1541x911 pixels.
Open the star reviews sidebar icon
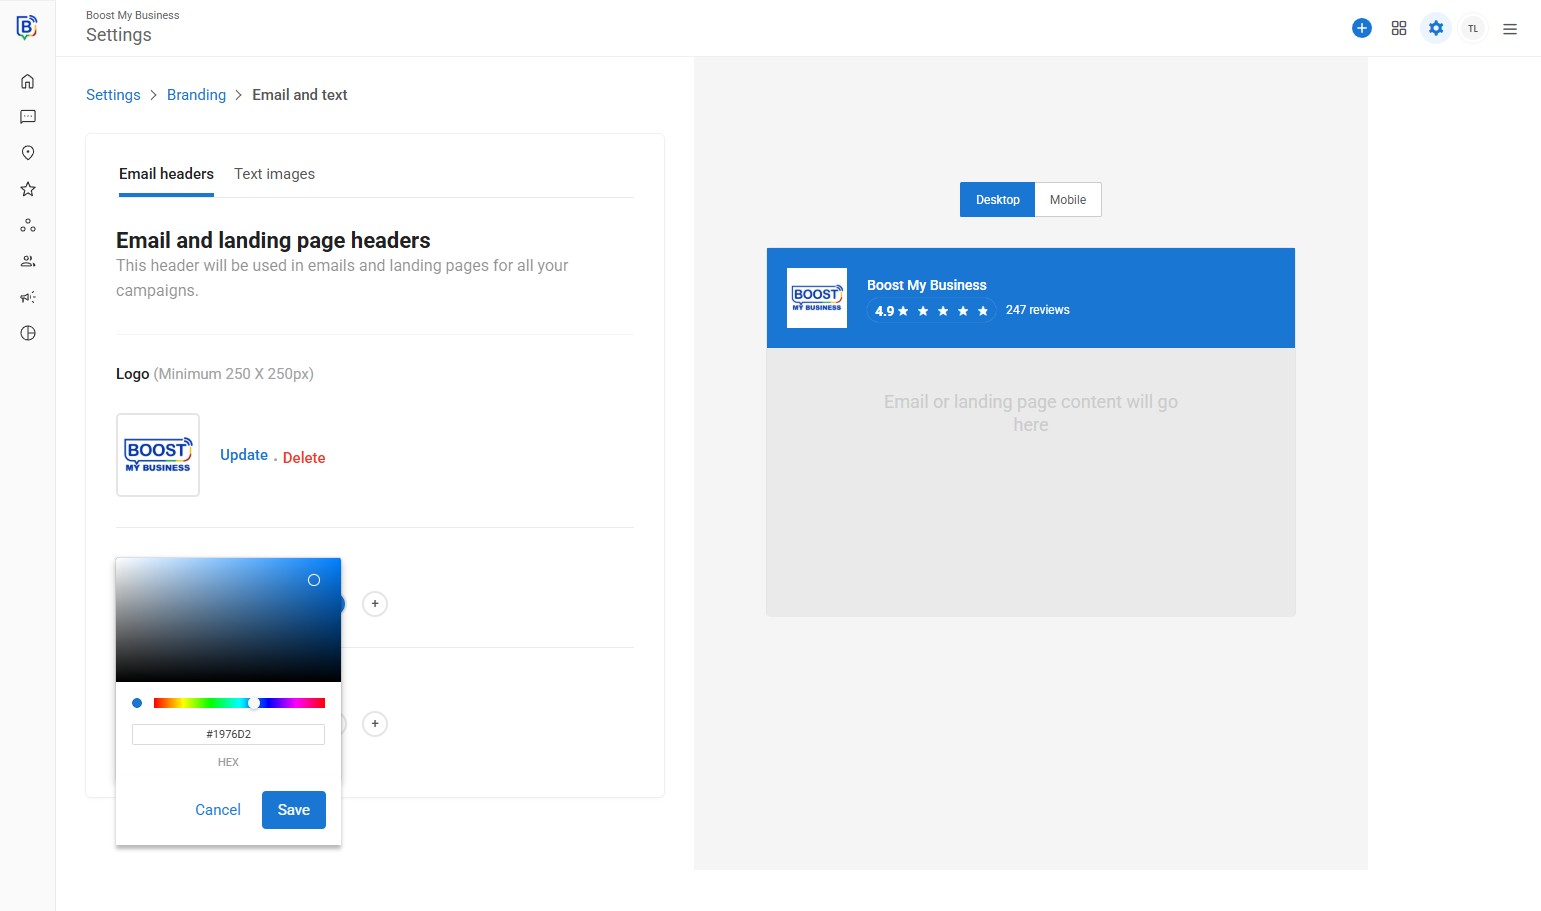28,189
